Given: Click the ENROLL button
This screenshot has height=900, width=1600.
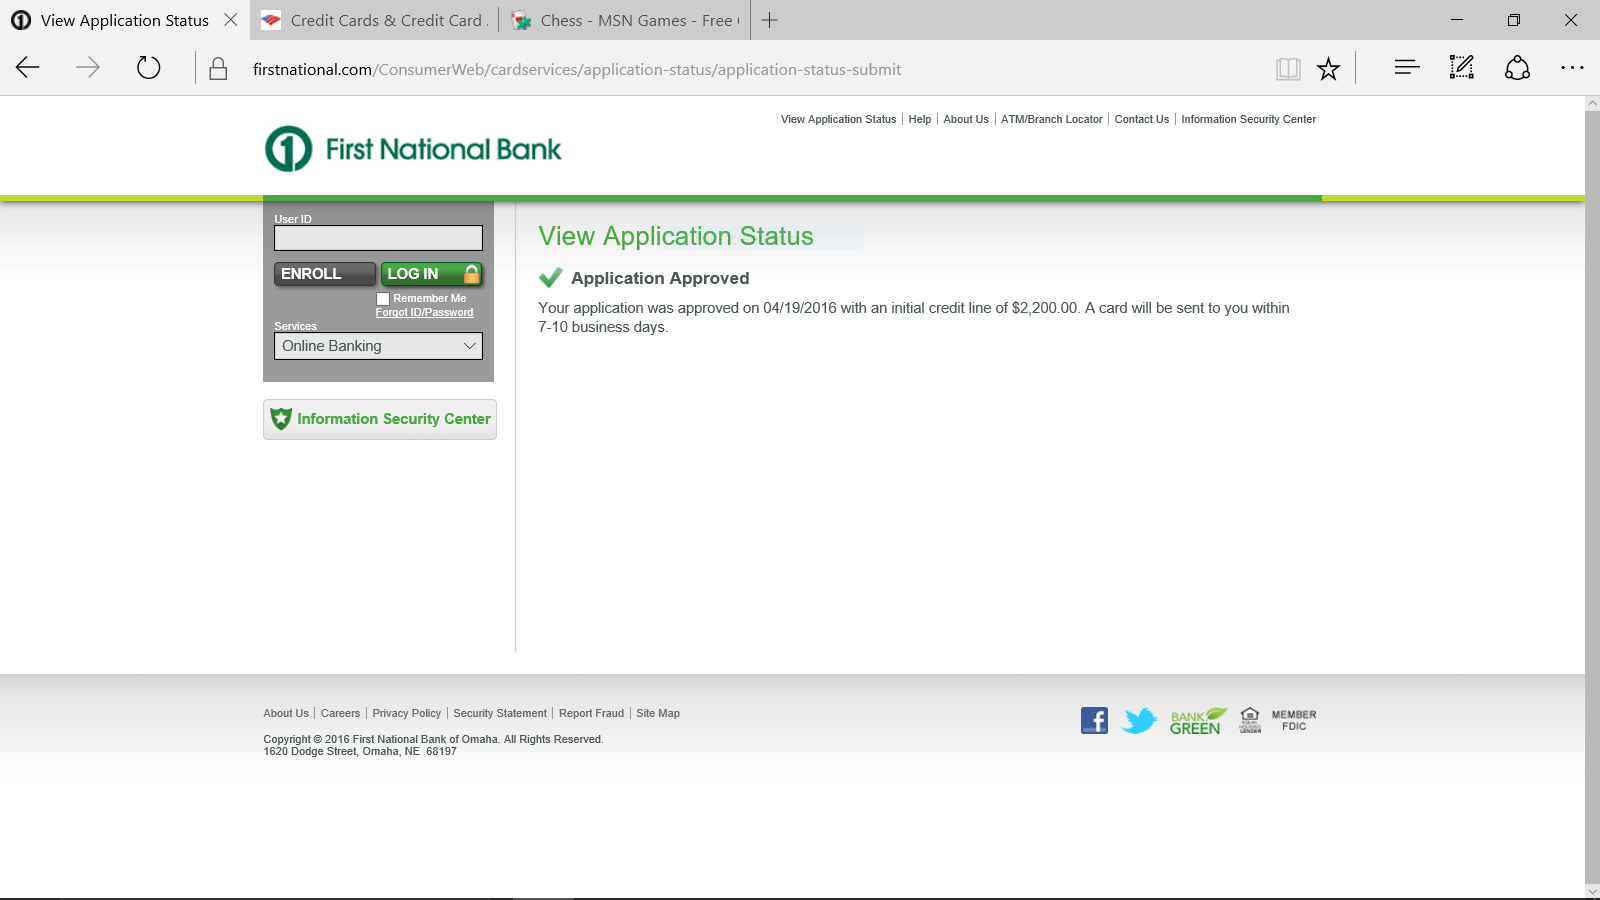Looking at the screenshot, I should pyautogui.click(x=324, y=274).
